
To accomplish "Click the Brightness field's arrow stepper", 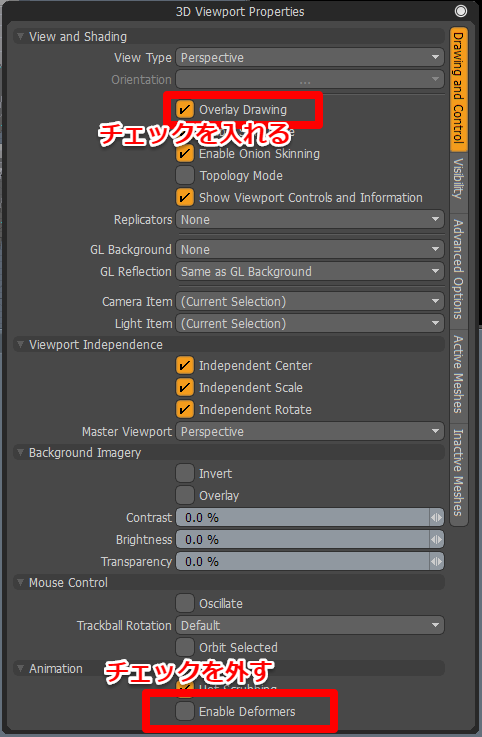I will [437, 540].
